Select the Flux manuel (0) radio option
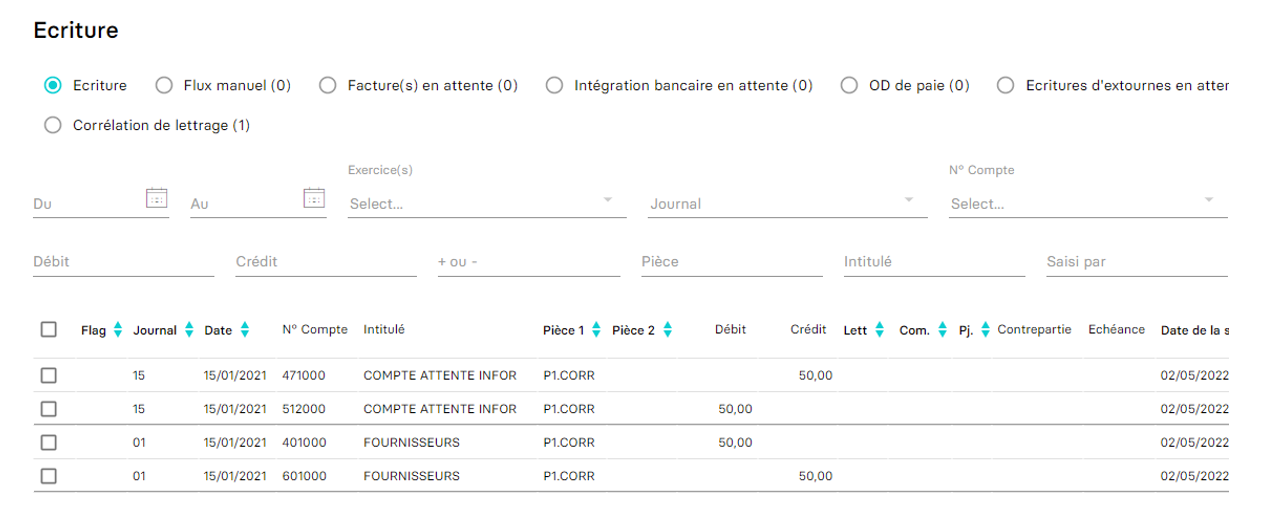The image size is (1268, 524). tap(164, 86)
